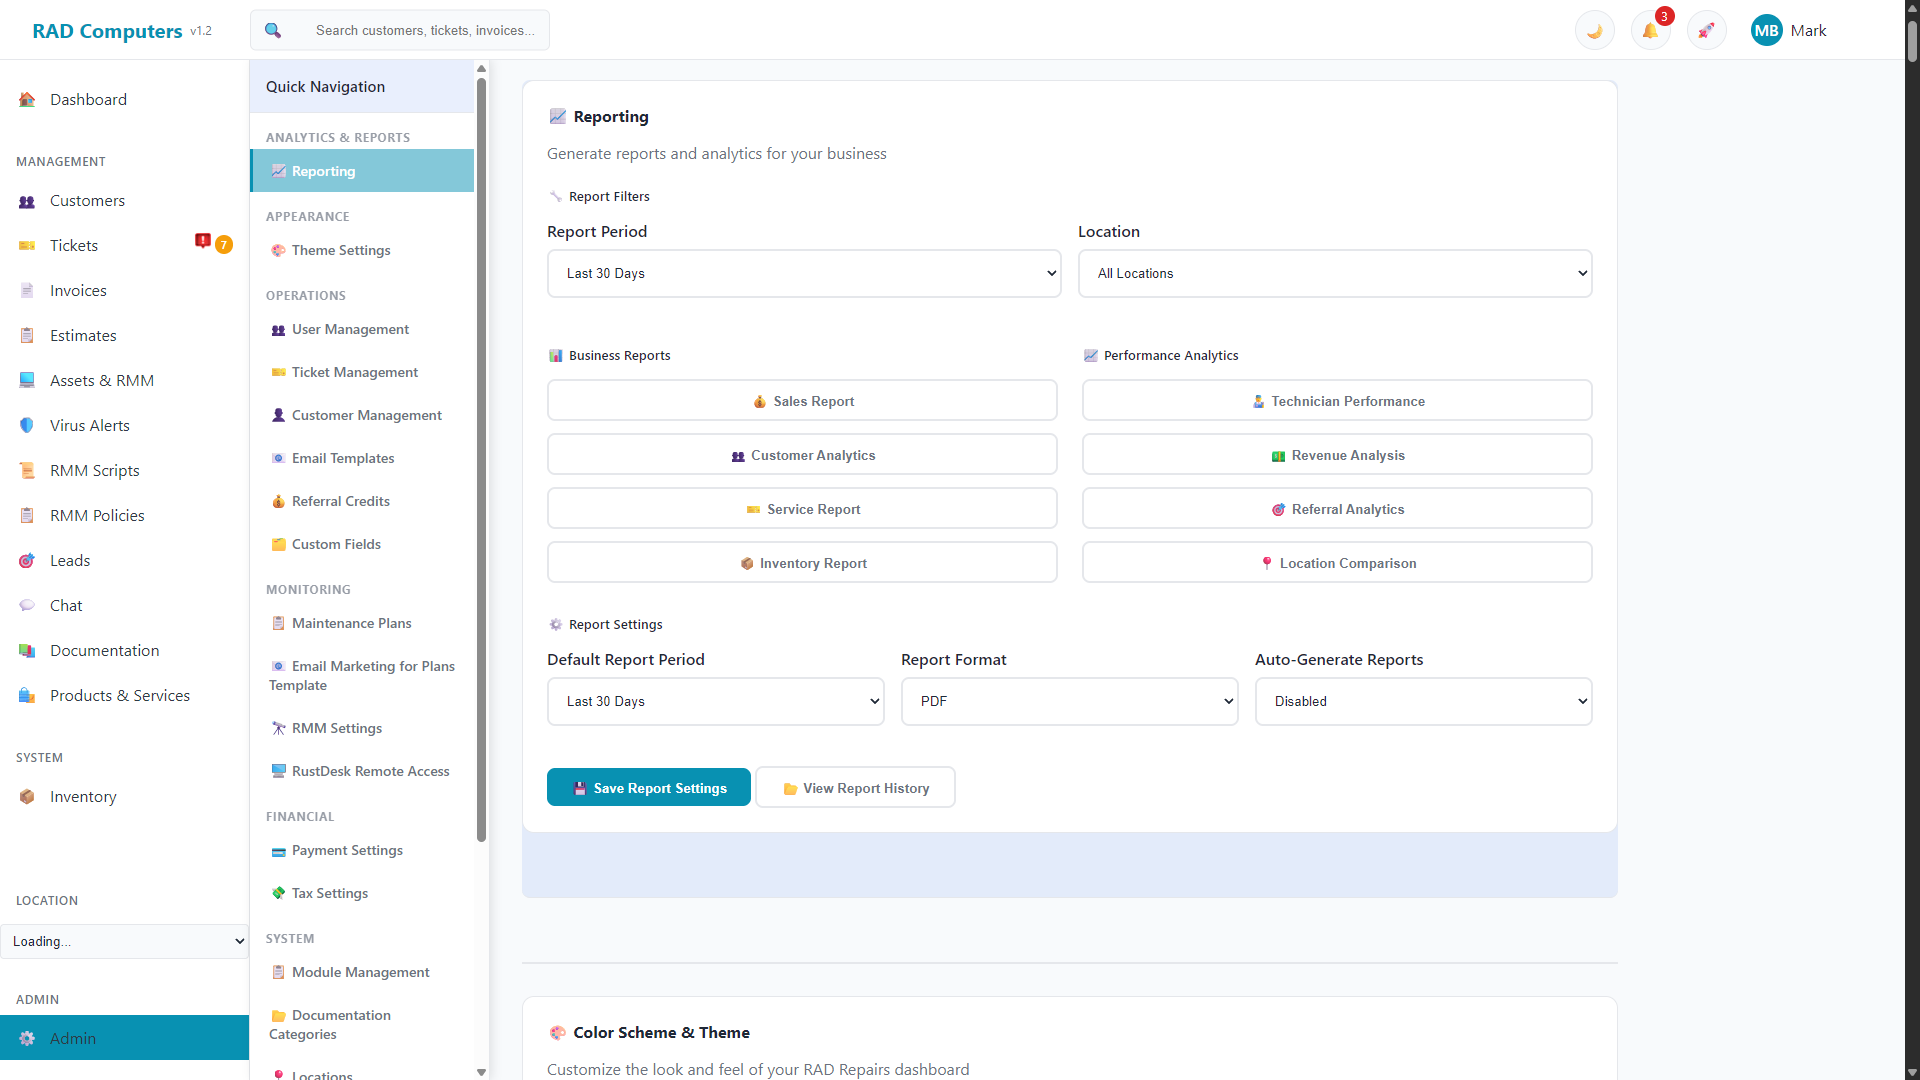Open View Report History
1920x1080 pixels.
point(855,787)
